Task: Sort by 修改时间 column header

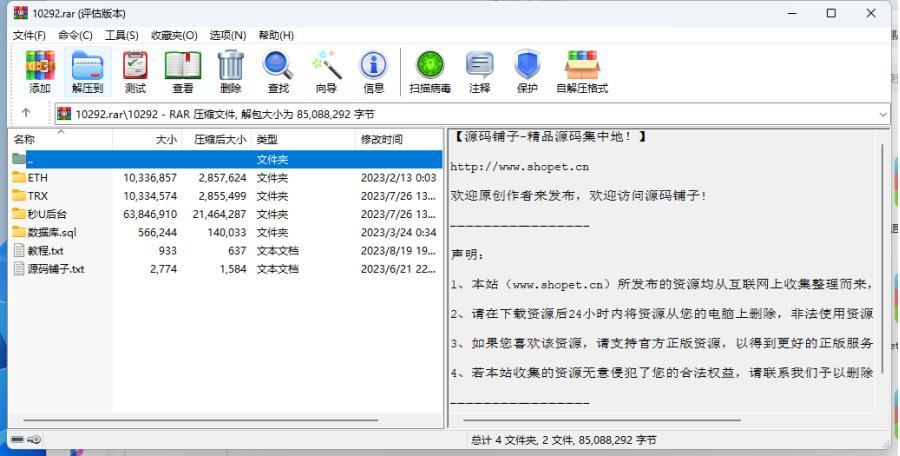Action: point(399,139)
